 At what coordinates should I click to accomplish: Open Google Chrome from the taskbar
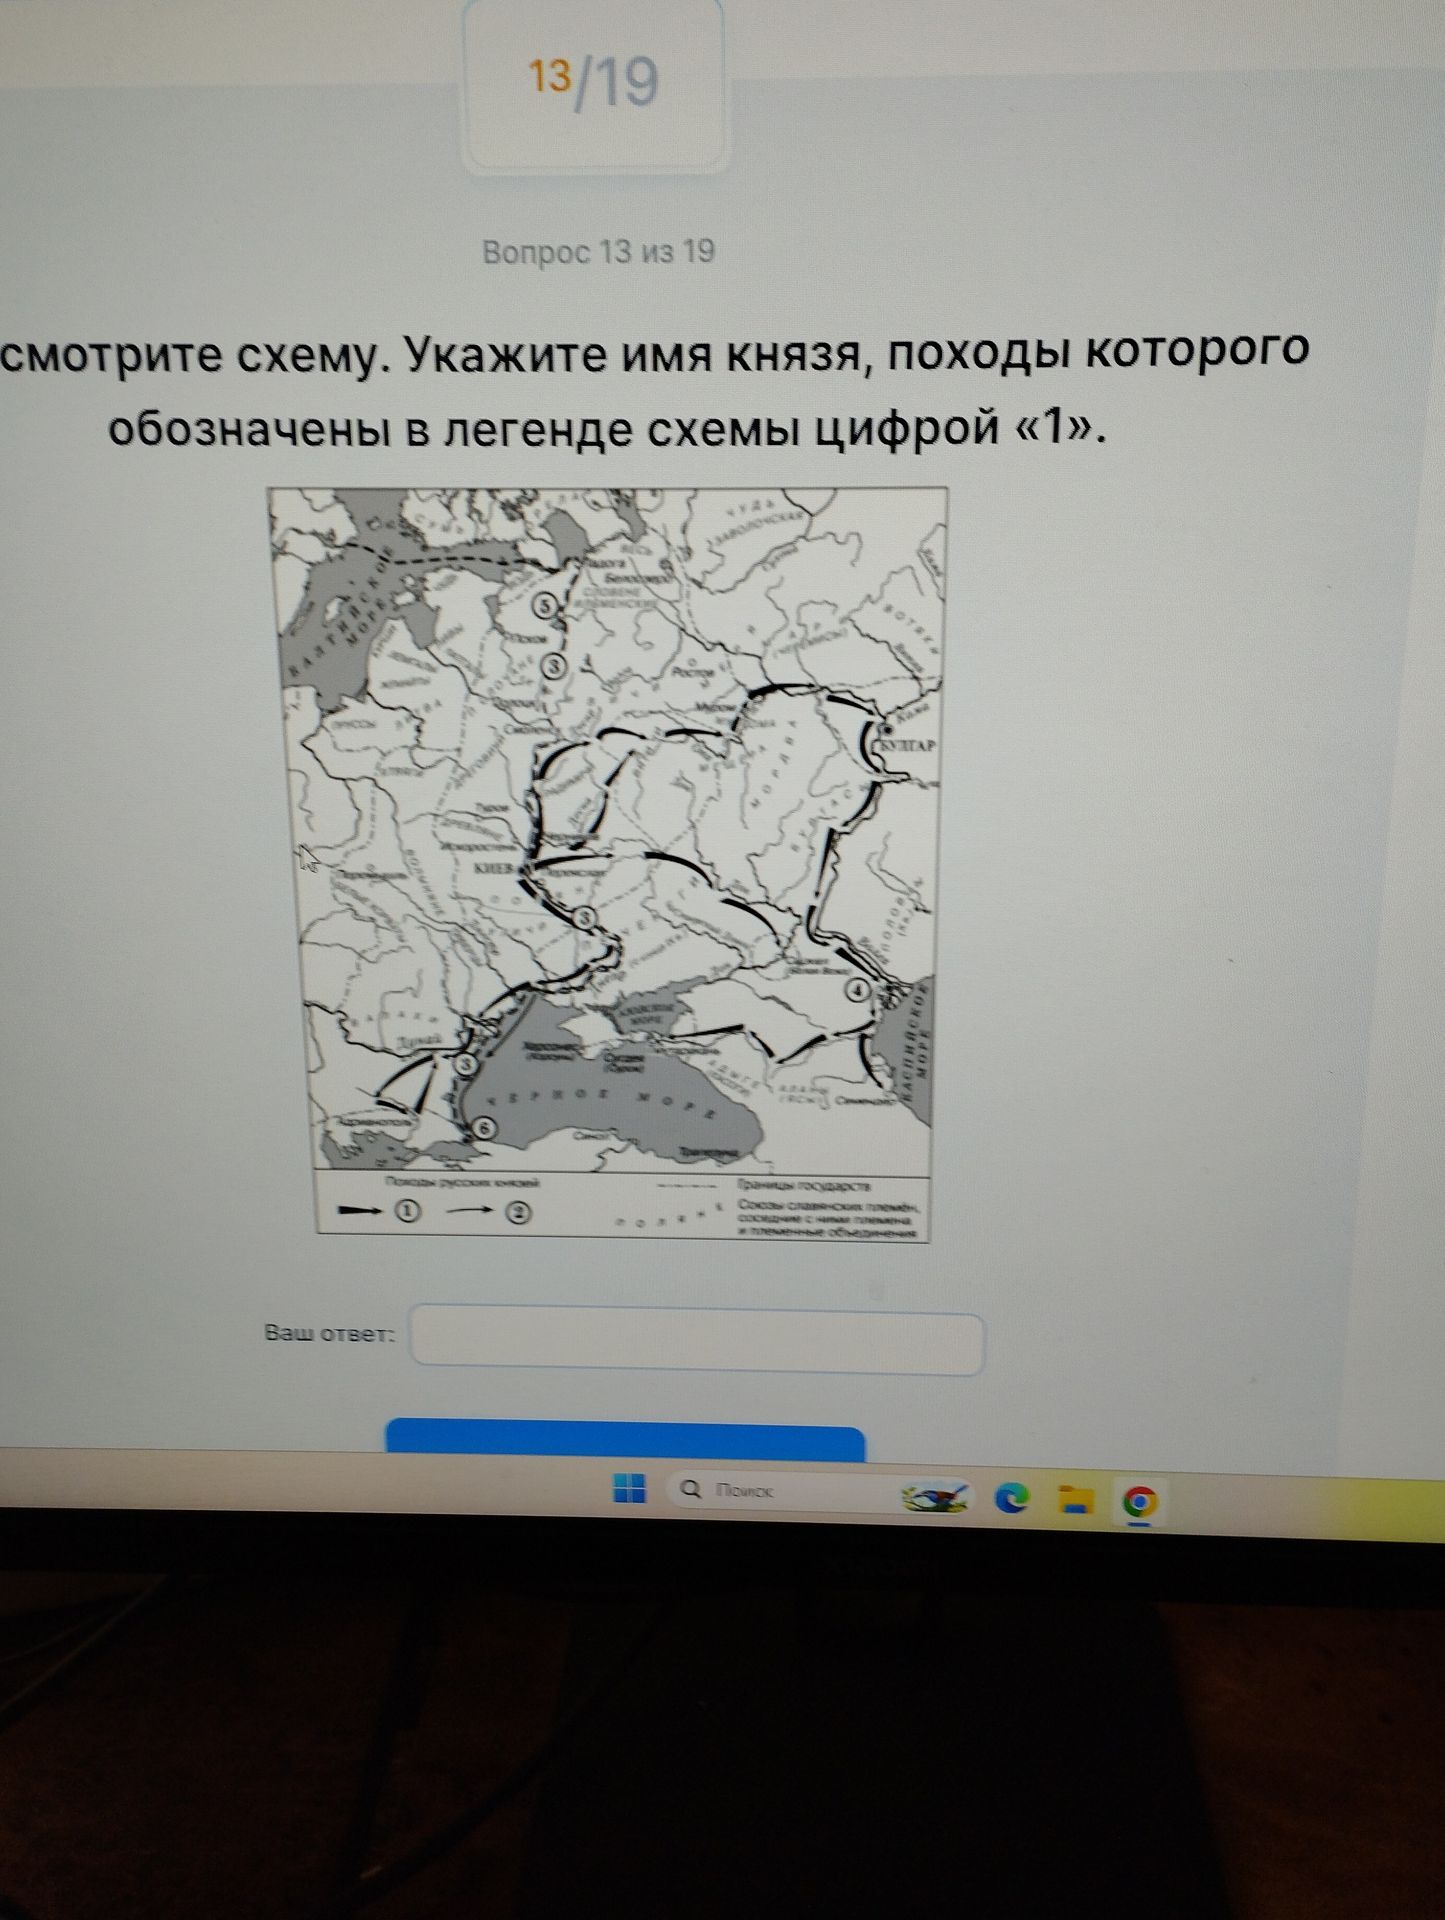click(x=1140, y=1503)
